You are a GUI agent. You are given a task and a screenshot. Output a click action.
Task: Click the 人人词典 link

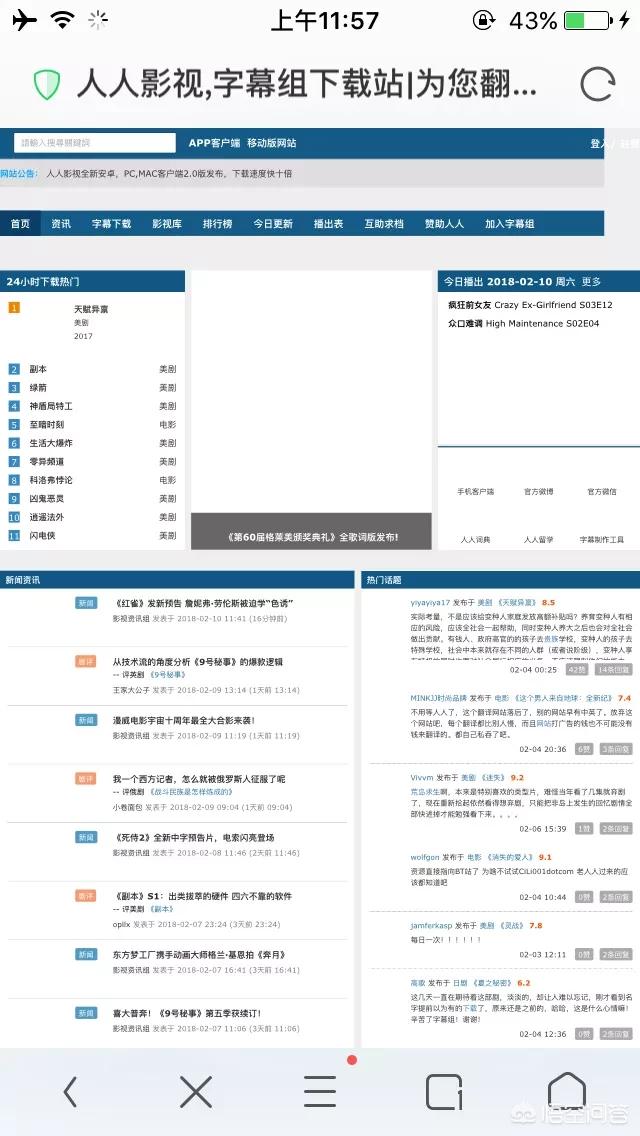click(475, 540)
